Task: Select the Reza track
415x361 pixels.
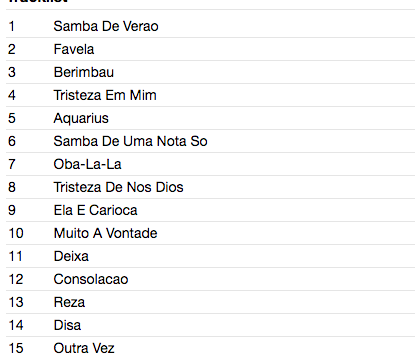Action: 210,302
